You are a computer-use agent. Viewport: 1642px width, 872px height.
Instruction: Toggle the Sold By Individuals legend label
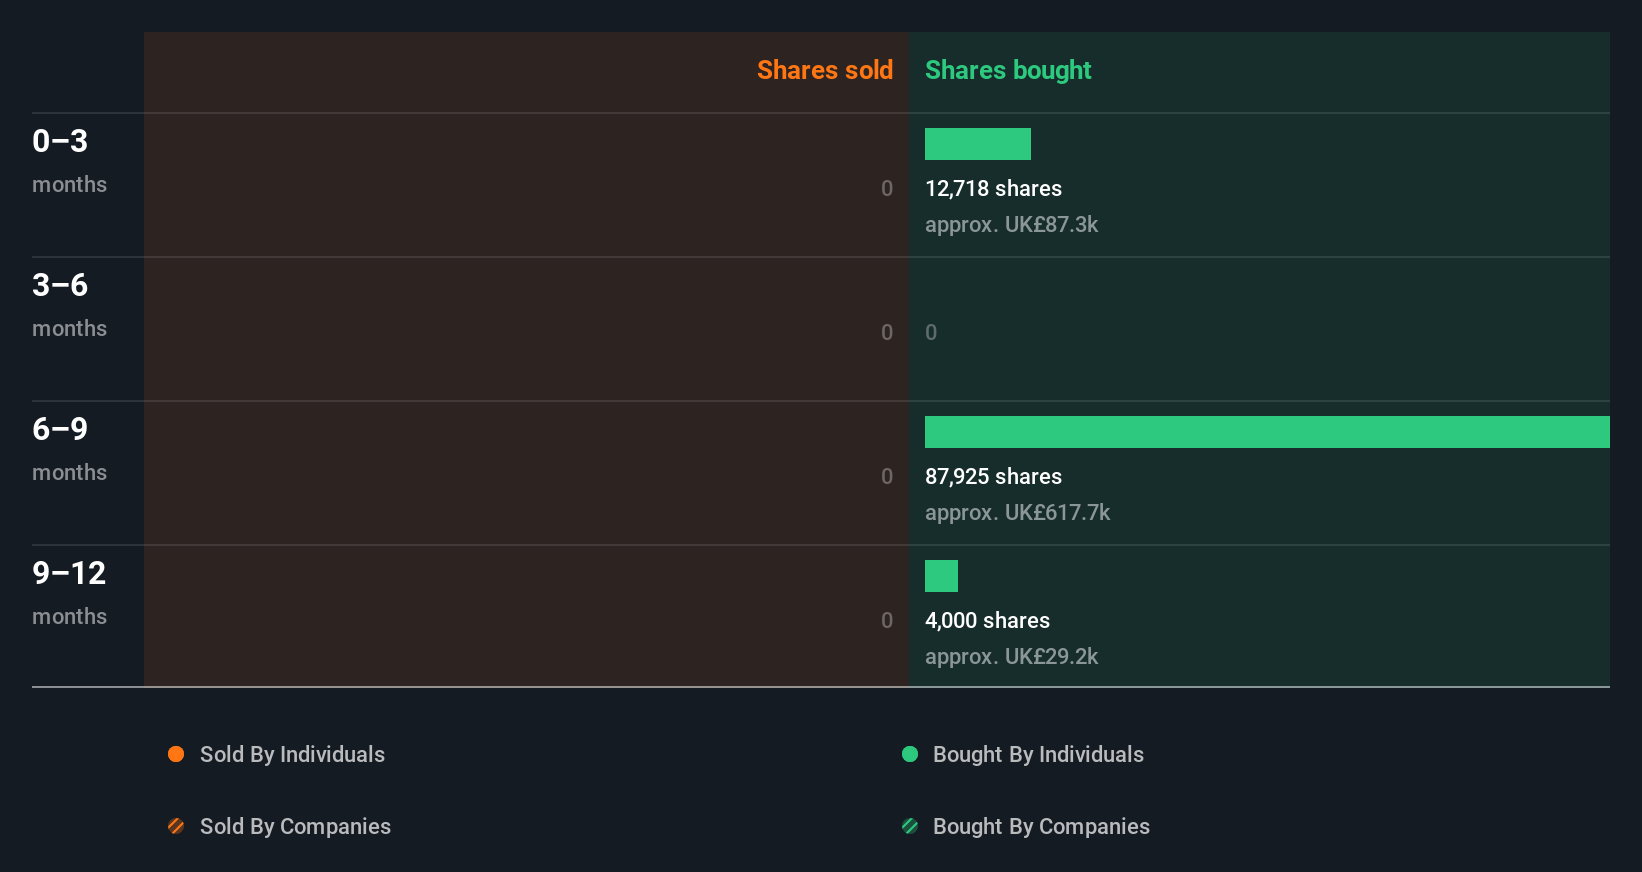(292, 755)
